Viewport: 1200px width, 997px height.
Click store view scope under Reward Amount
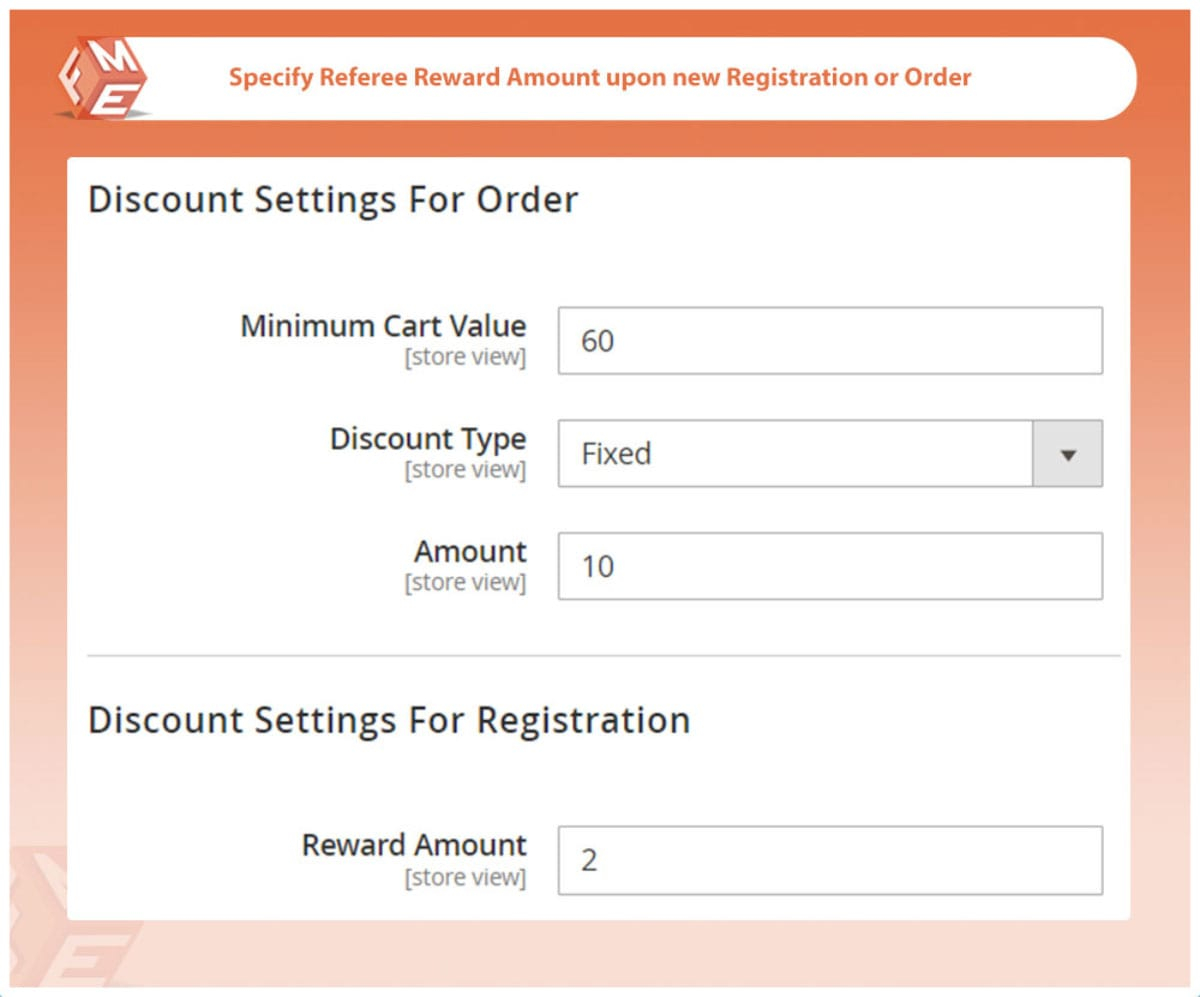(465, 877)
